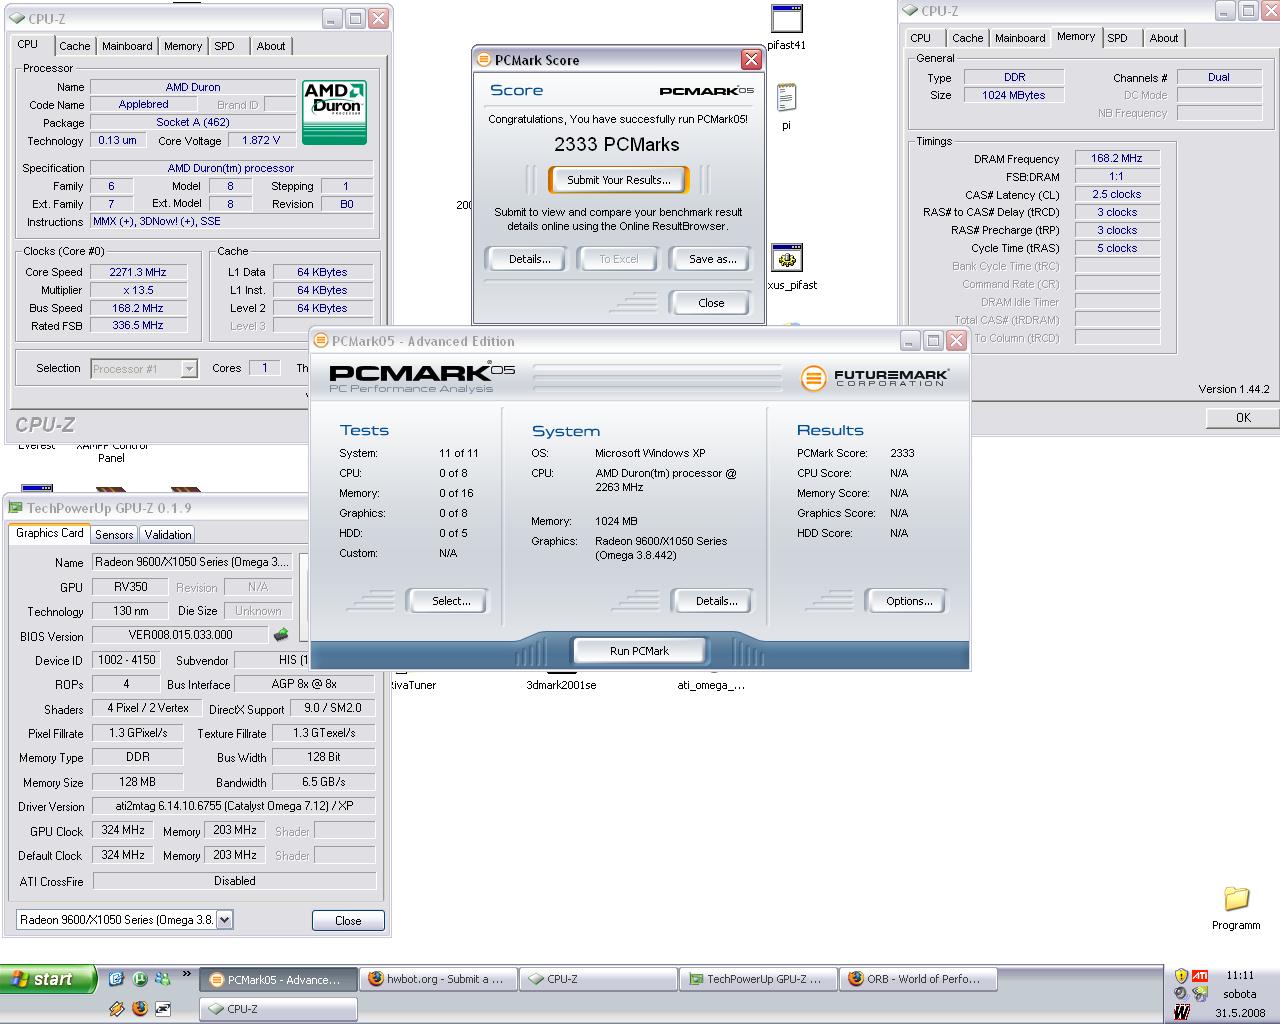Click the ATI CrossFire Disabled field

click(234, 881)
